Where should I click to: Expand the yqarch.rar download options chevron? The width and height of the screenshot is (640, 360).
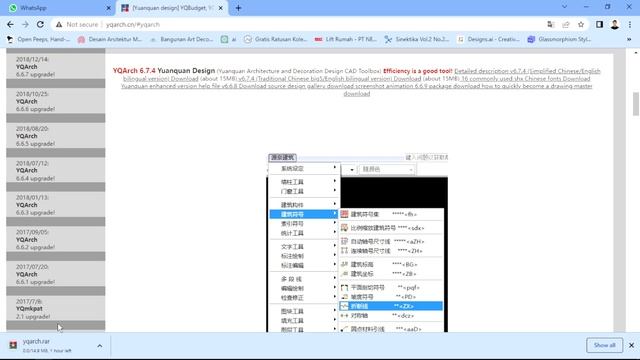(x=100, y=346)
